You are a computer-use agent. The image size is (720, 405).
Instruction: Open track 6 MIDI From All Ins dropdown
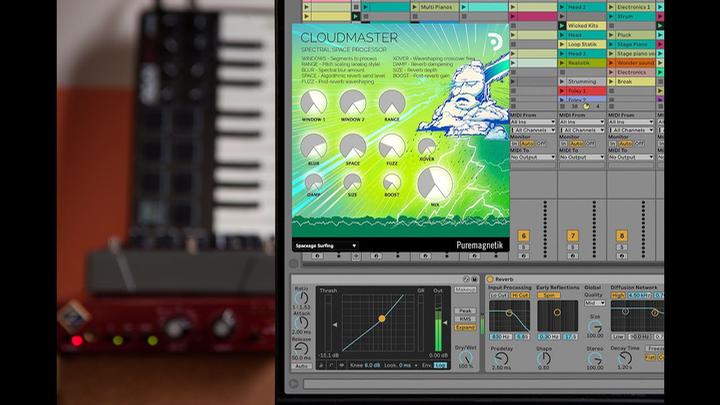[x=533, y=122]
